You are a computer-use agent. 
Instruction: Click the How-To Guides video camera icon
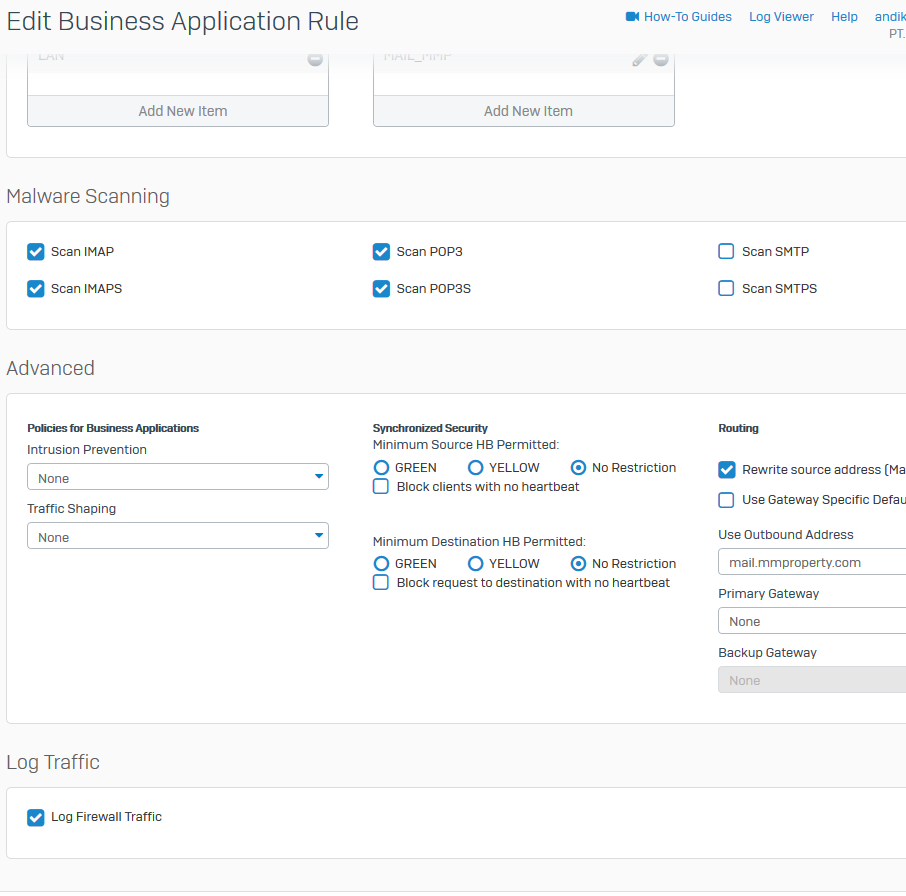click(632, 17)
